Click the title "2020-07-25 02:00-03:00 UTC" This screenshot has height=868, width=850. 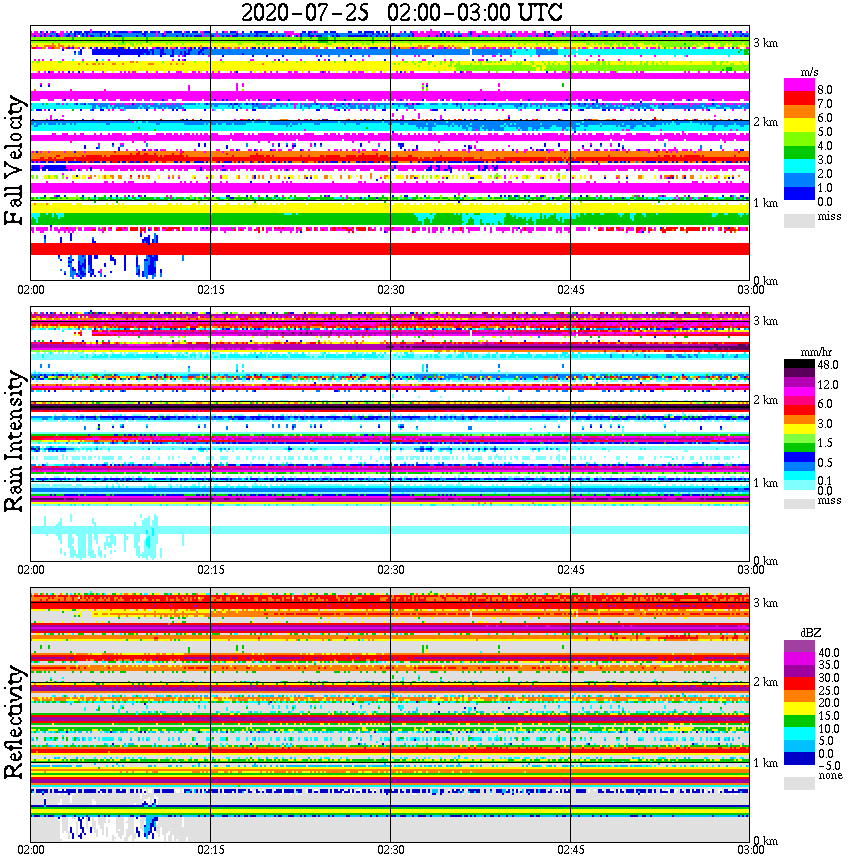[x=401, y=12]
